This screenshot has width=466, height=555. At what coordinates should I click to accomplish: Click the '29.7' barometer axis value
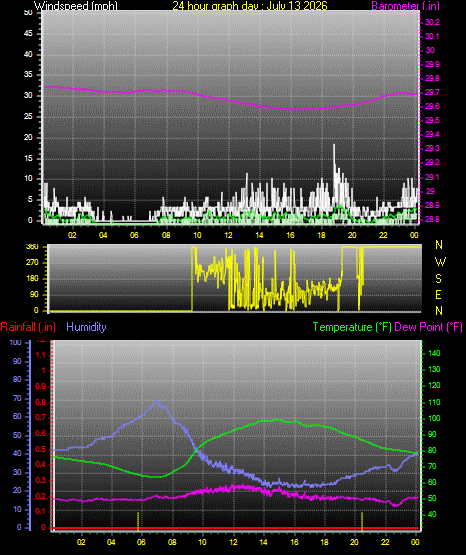click(432, 92)
